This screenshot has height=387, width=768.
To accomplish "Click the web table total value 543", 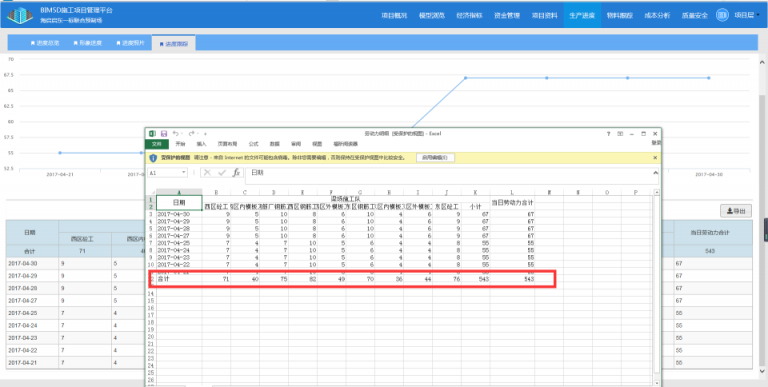I will pyautogui.click(x=710, y=251).
